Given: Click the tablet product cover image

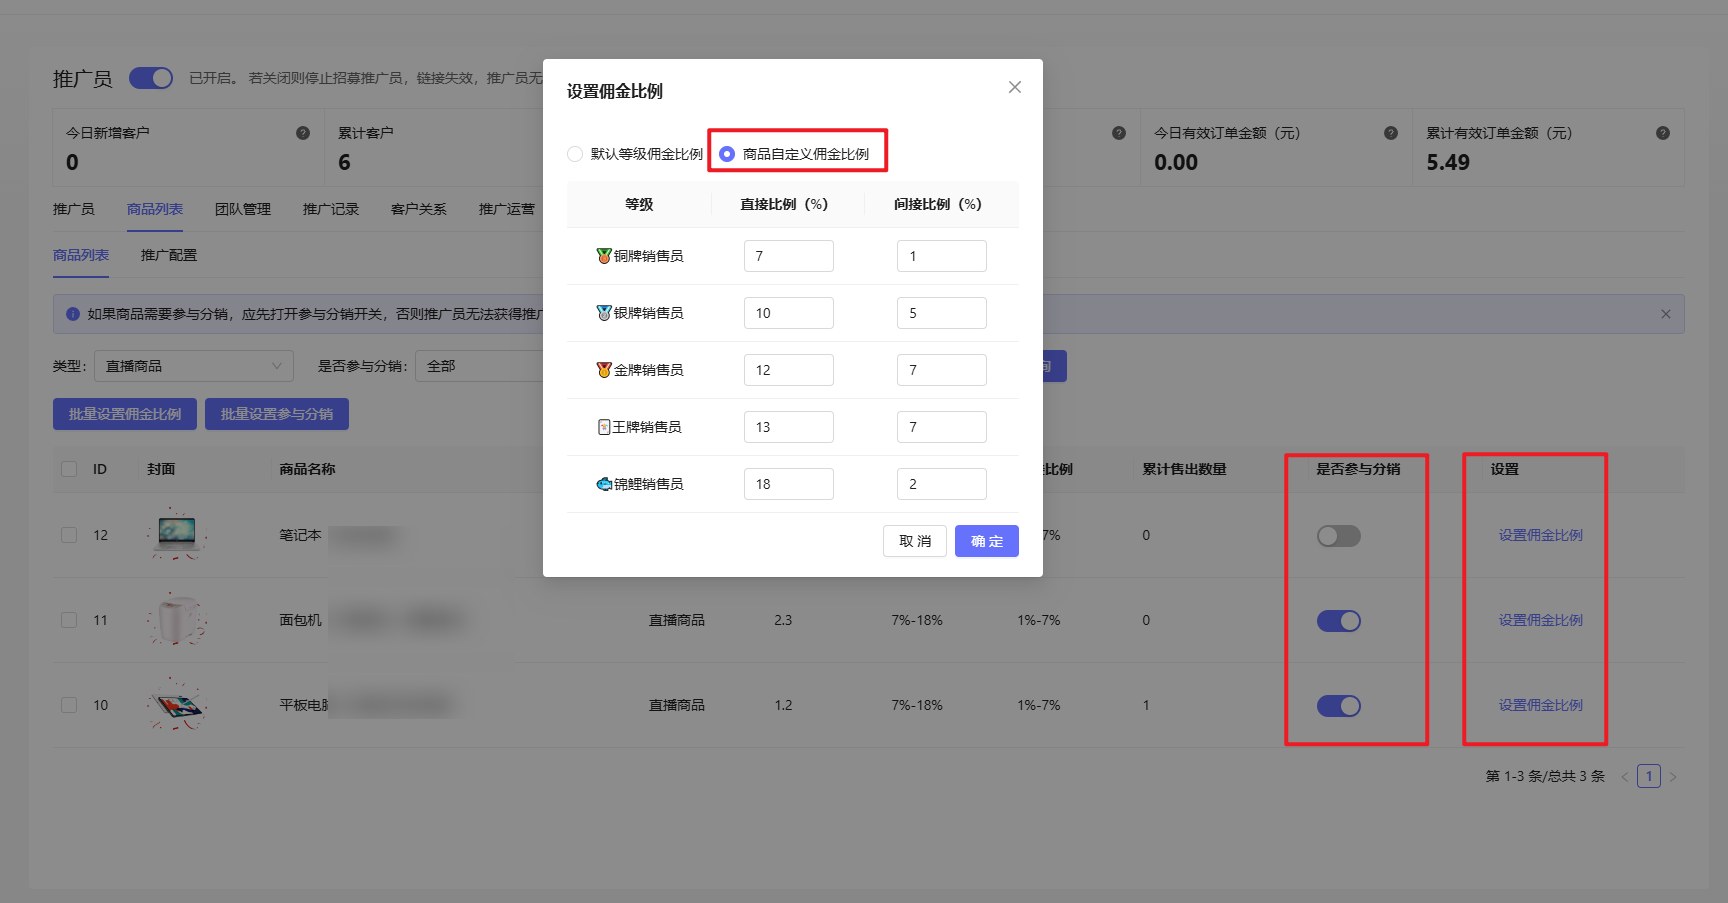Looking at the screenshot, I should pos(177,706).
